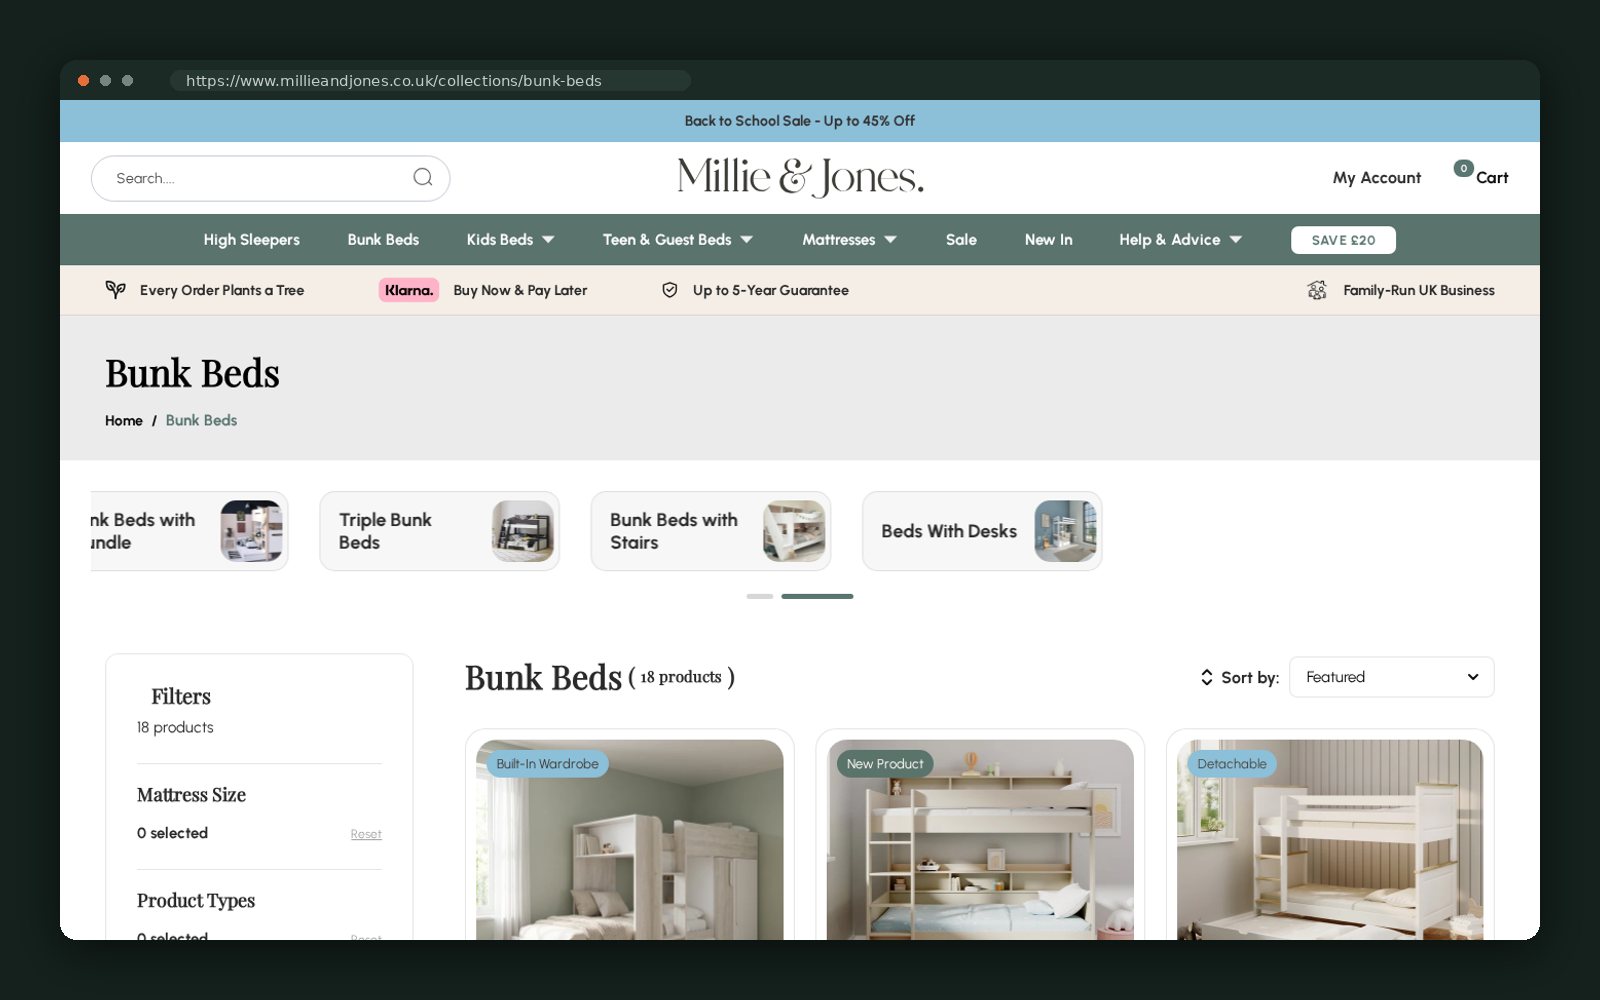Image resolution: width=1600 pixels, height=1000 pixels.
Task: Click the Mattress Size filter heading
Action: (191, 795)
